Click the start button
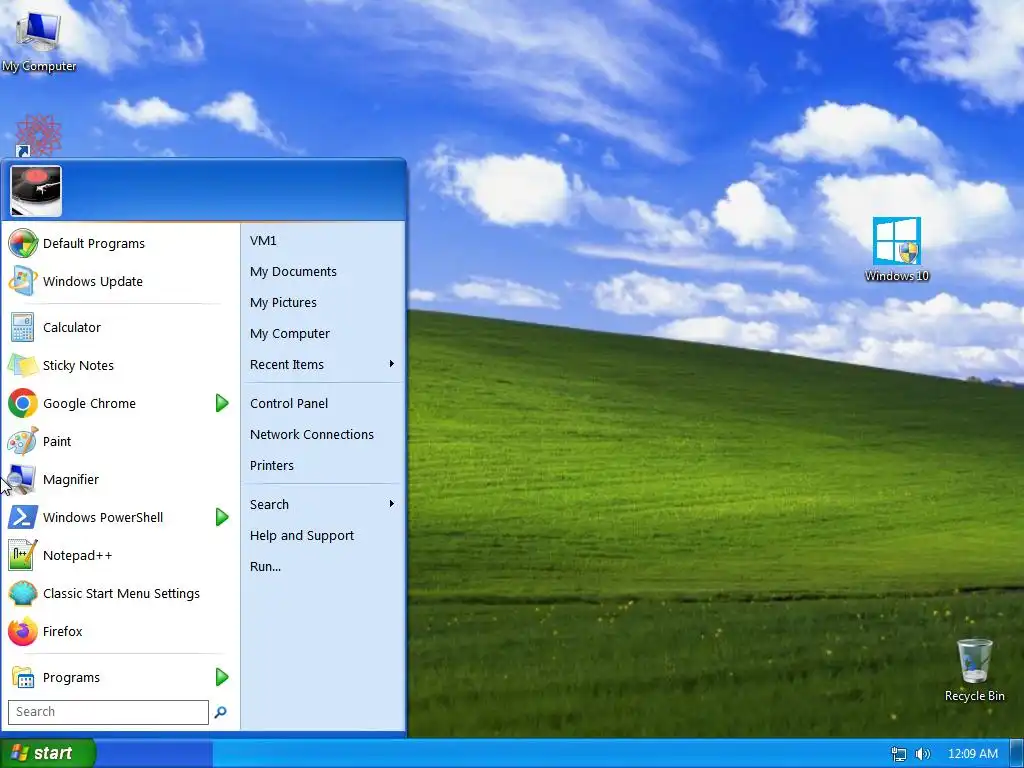This screenshot has width=1024, height=768. tap(48, 753)
